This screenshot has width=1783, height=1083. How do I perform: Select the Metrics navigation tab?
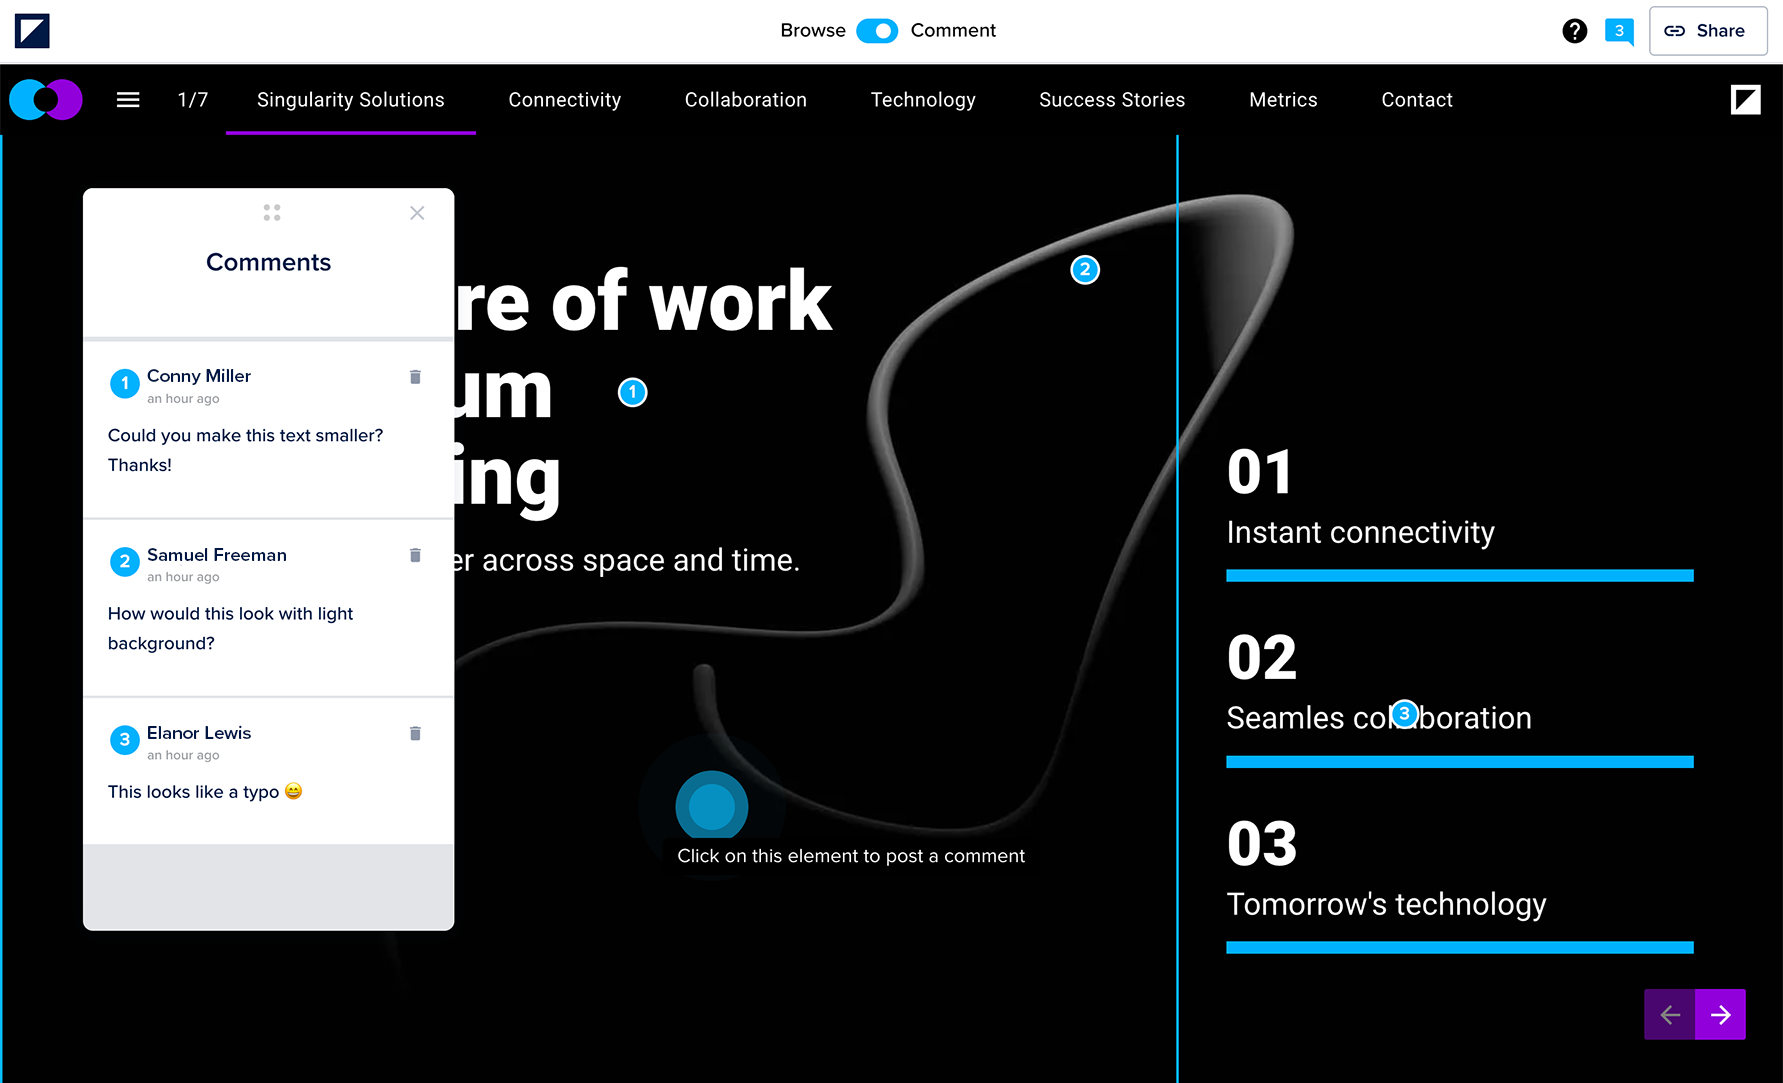pos(1283,100)
